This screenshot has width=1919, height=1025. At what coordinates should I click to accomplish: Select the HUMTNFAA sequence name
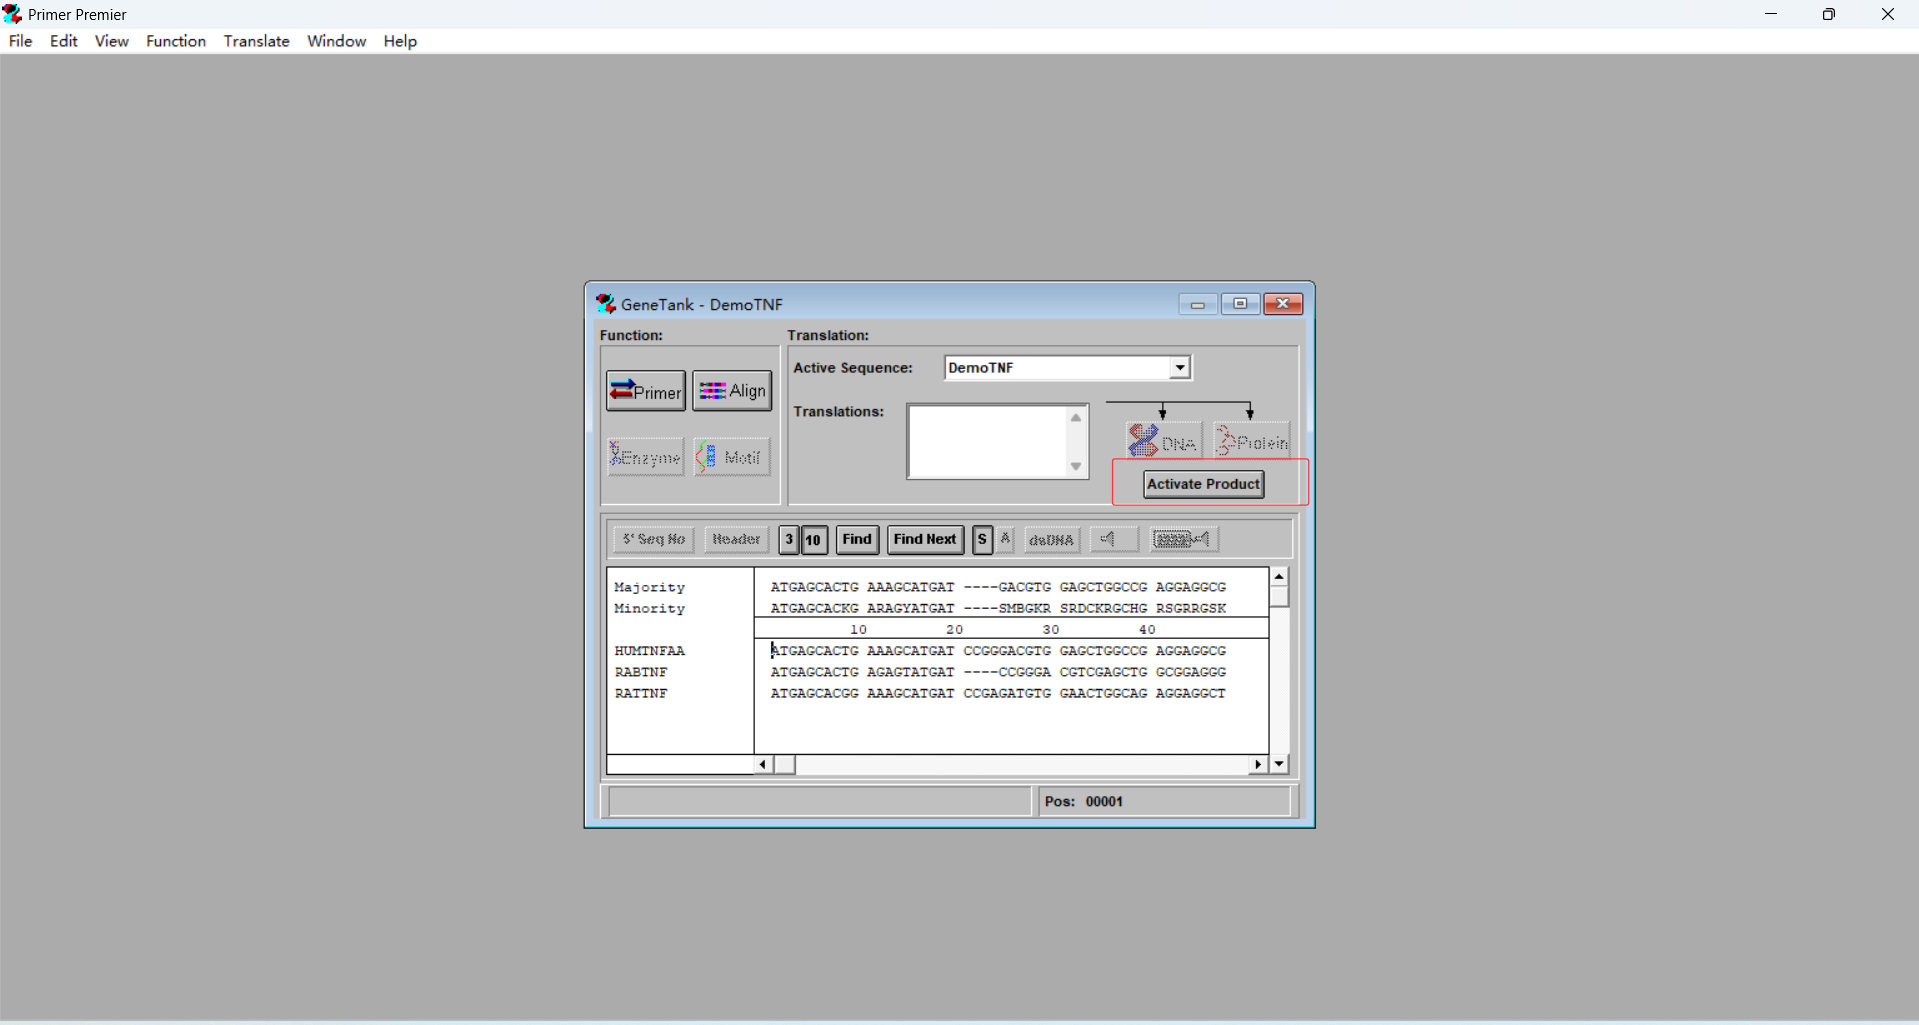pyautogui.click(x=650, y=651)
